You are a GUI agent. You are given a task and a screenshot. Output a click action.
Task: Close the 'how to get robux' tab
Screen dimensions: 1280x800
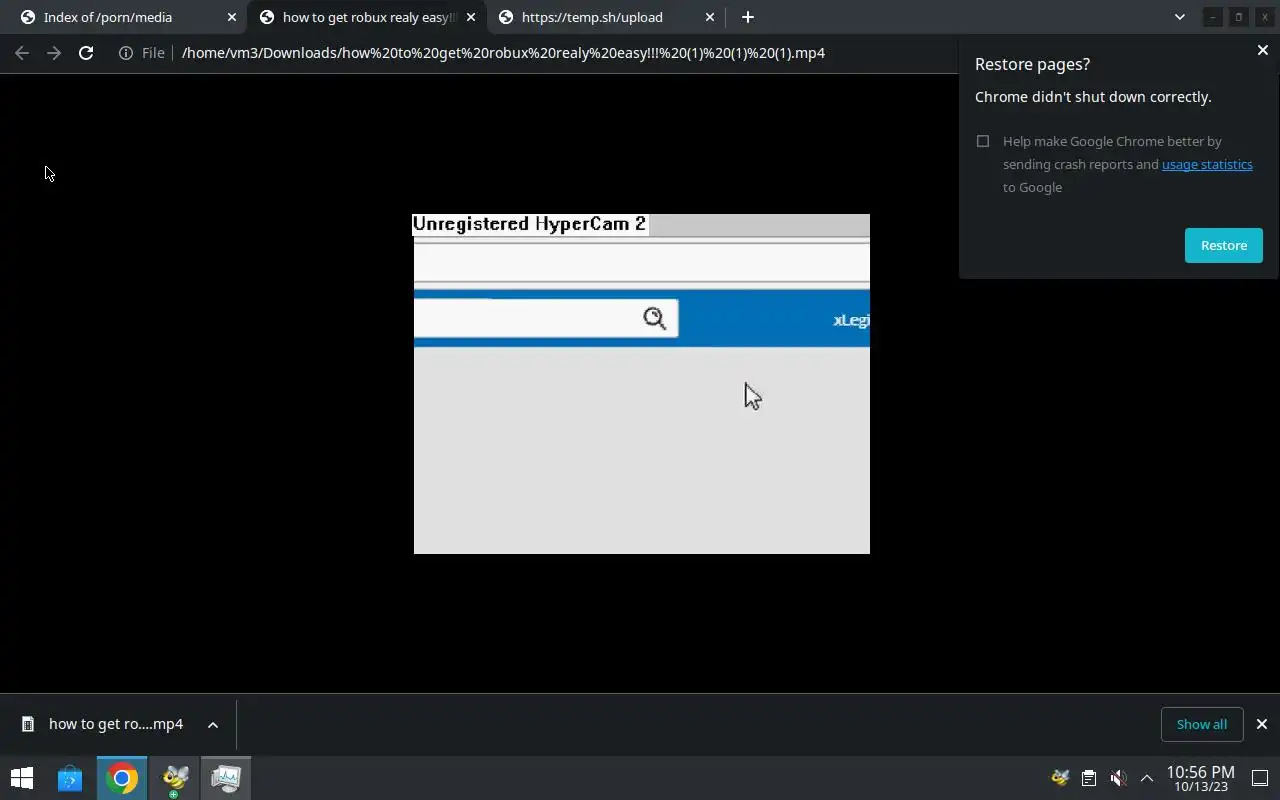point(471,17)
